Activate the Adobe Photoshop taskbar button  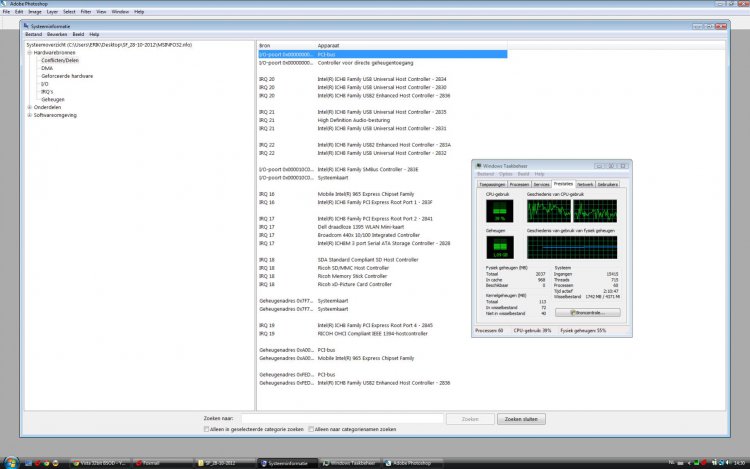[x=411, y=463]
